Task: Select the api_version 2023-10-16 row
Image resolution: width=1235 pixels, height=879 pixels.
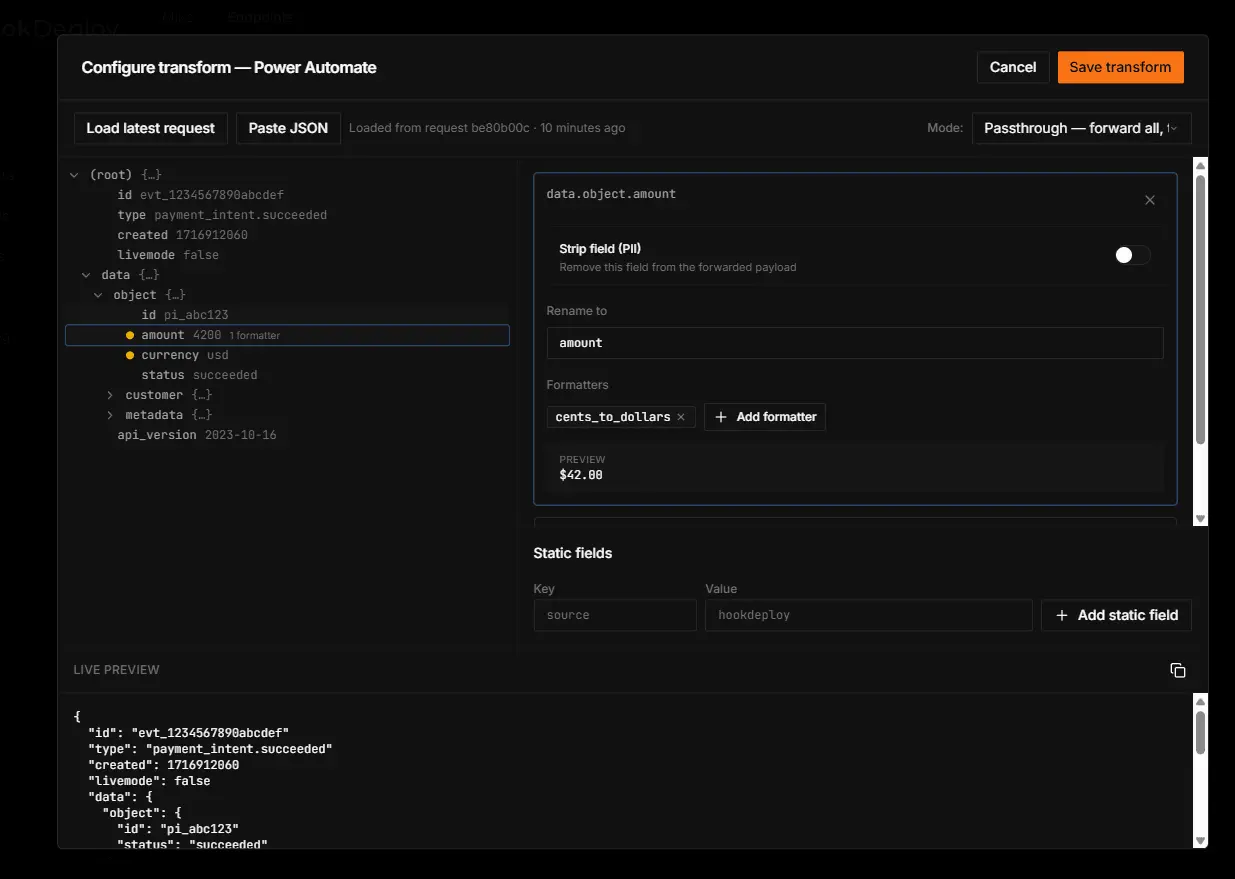Action: 287,435
